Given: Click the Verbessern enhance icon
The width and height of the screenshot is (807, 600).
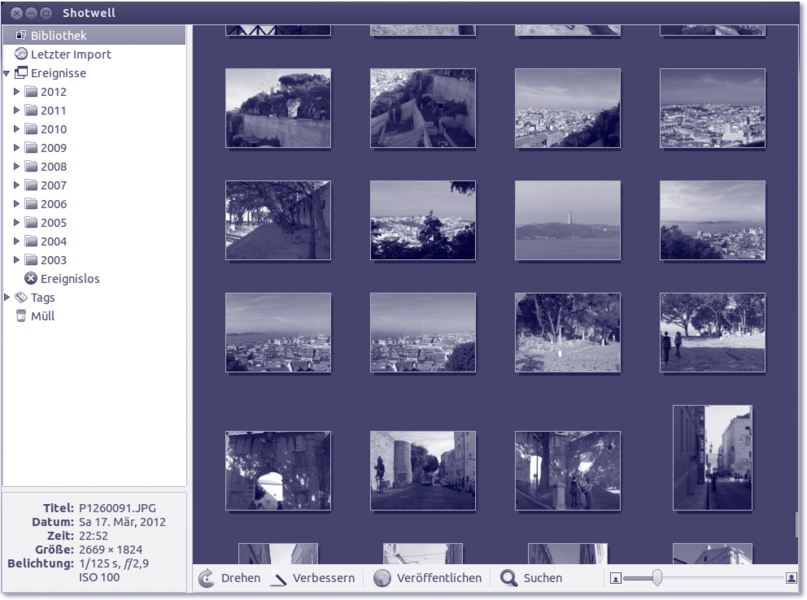Looking at the screenshot, I should click(278, 579).
